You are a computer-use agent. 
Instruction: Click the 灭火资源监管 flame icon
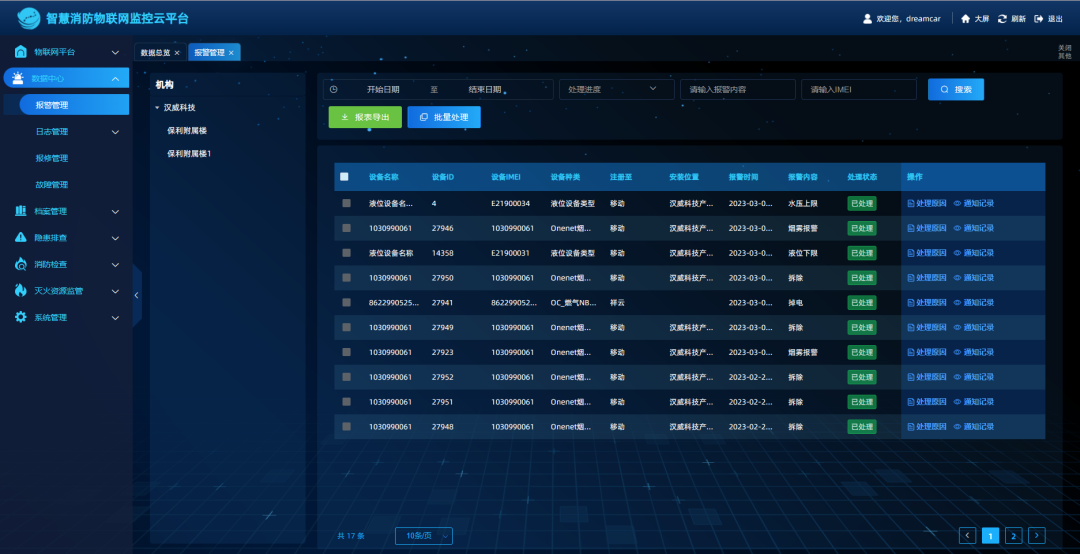20,291
